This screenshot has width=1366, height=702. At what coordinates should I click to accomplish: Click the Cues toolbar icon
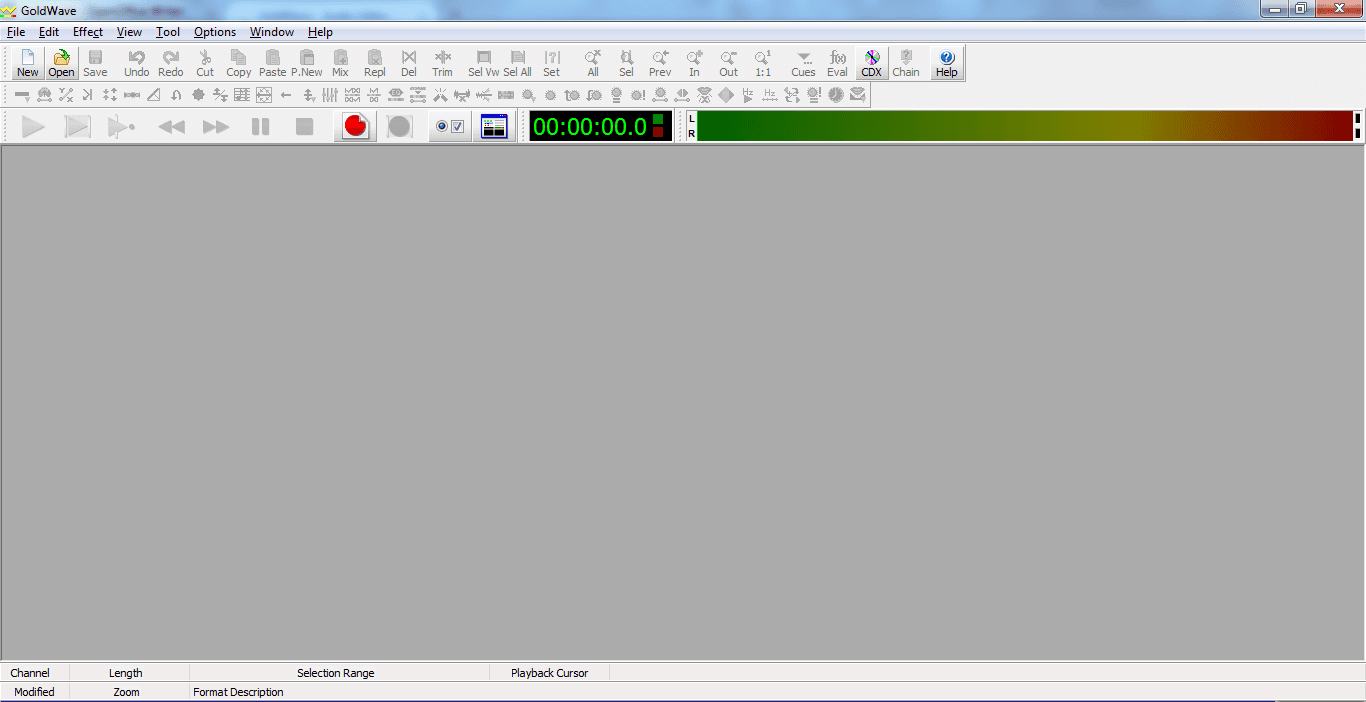point(804,63)
